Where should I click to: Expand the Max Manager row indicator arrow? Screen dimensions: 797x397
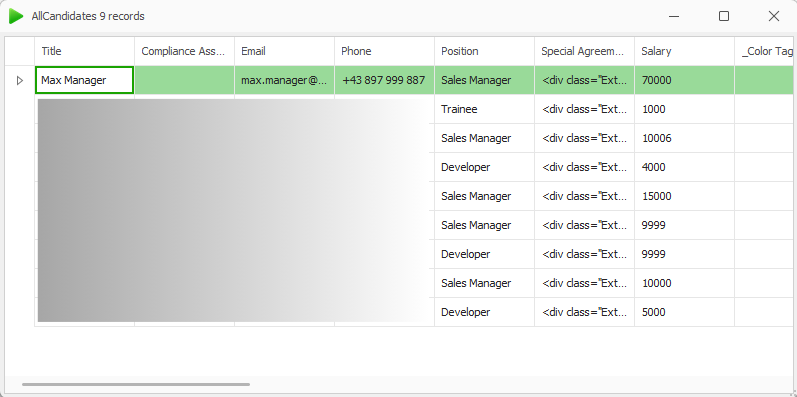[20, 80]
